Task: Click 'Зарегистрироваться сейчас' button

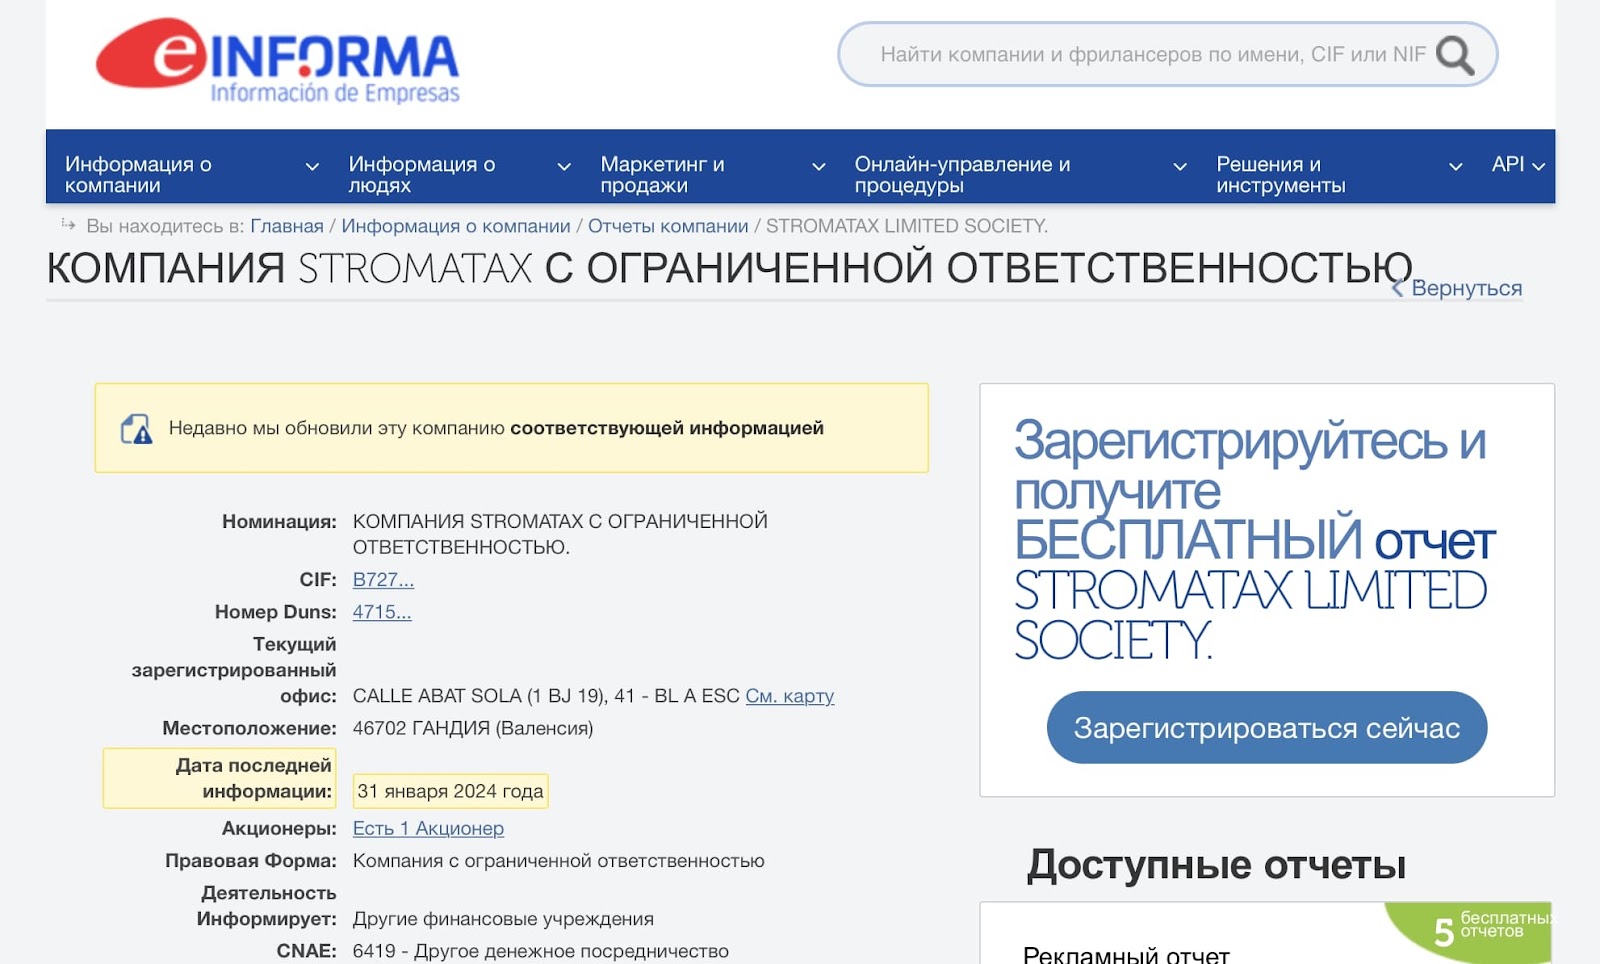Action: 1267,728
